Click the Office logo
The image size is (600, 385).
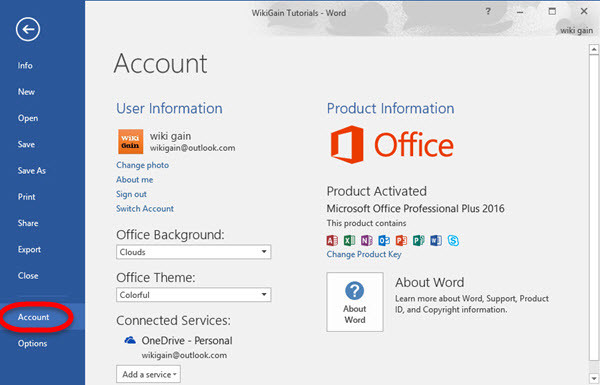point(392,145)
